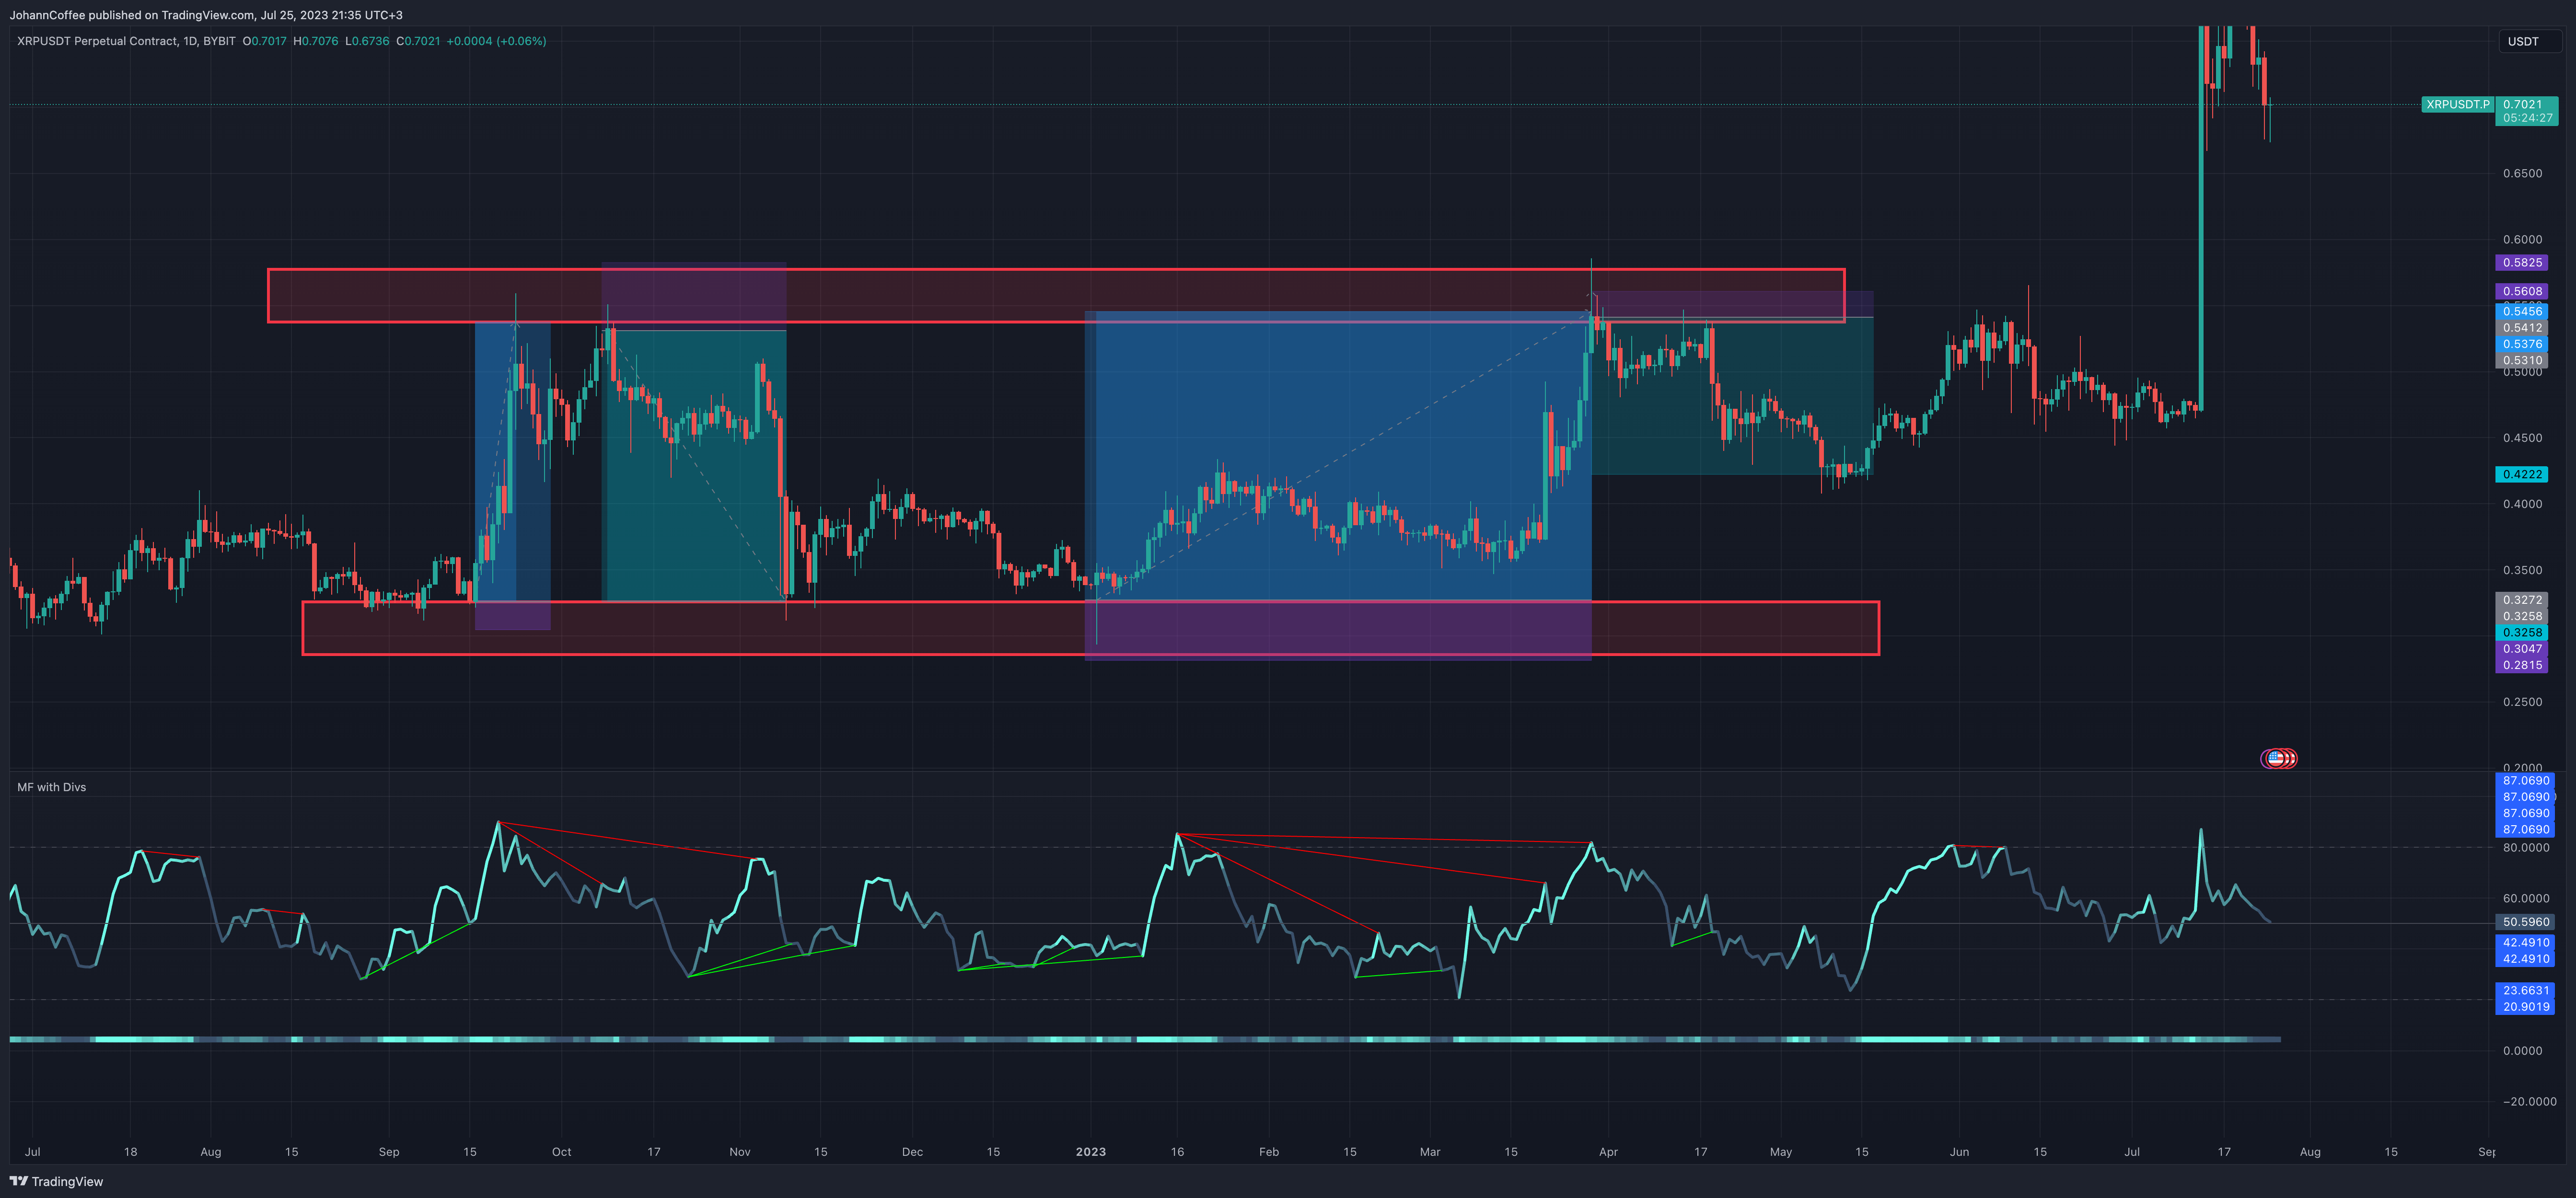This screenshot has height=1198, width=2576.
Task: Click the XRPUSDT.P price line label
Action: [x=2457, y=104]
